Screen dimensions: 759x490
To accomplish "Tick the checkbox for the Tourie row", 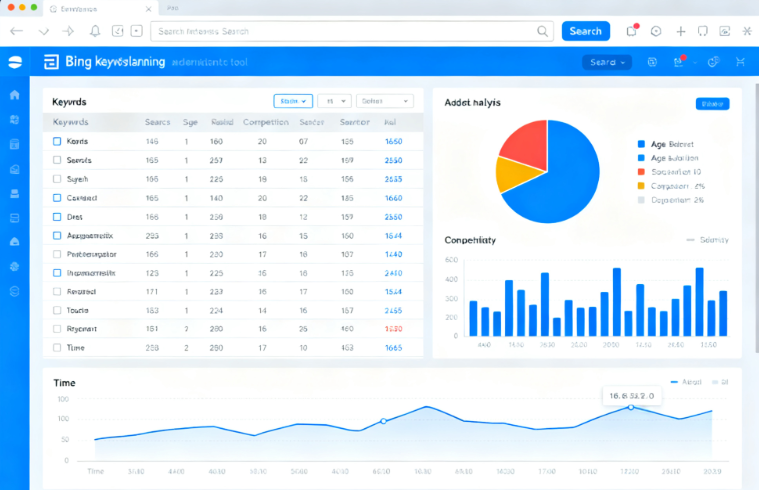I will tap(57, 310).
